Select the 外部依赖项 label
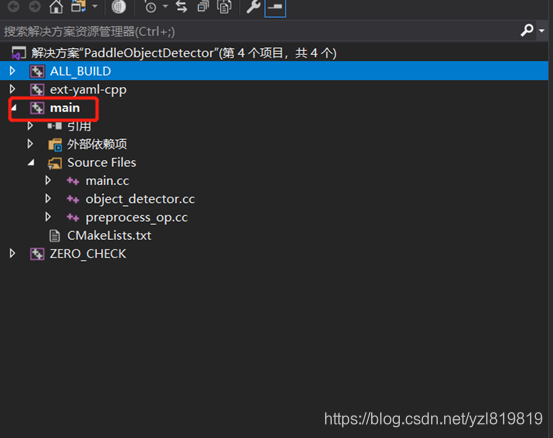Screen dimensions: 553x438 97,144
